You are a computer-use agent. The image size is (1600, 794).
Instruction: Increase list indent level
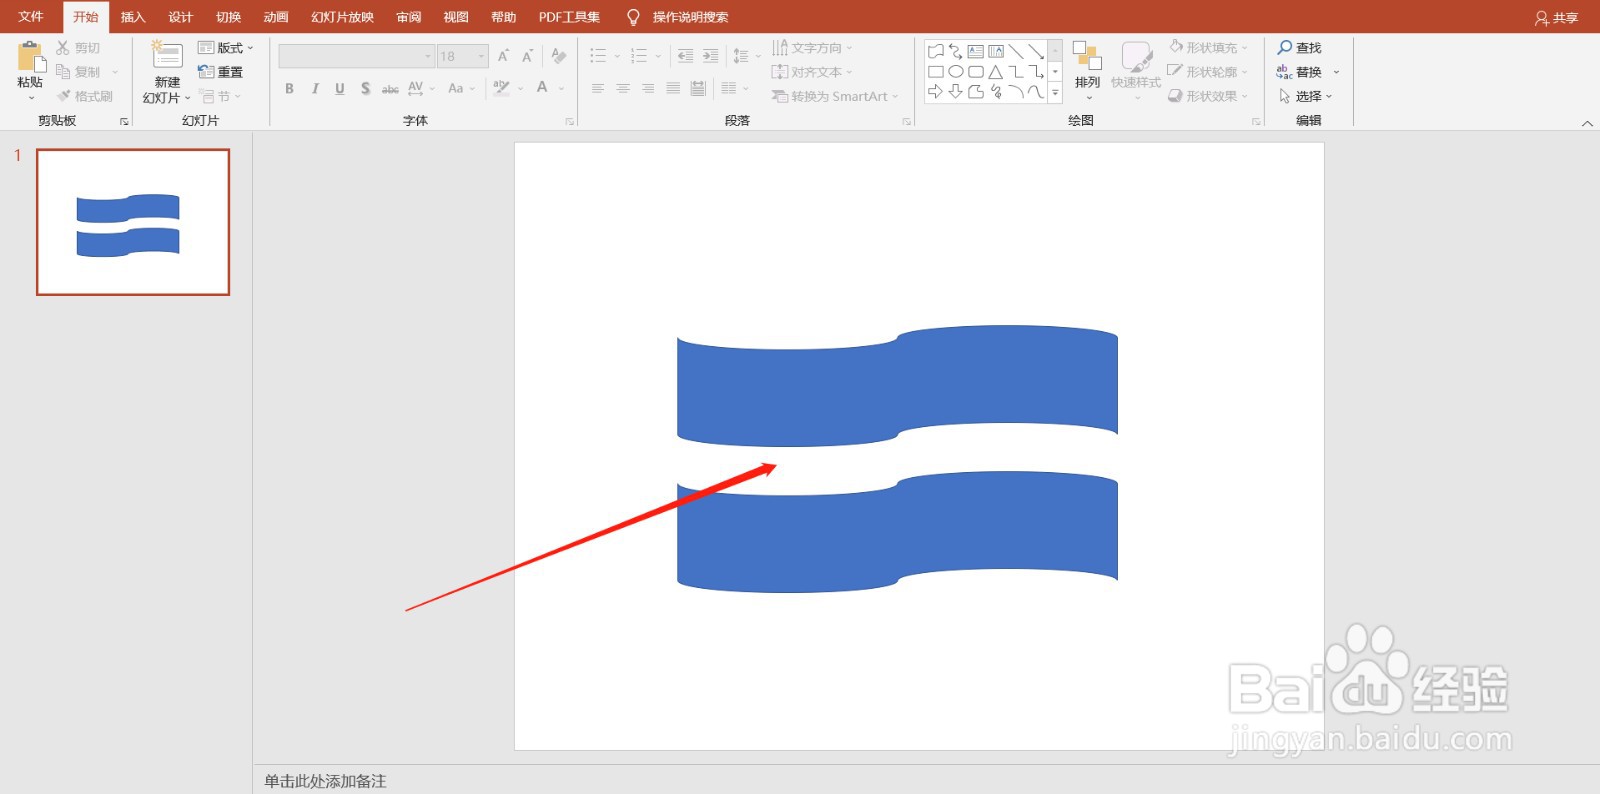coord(710,56)
